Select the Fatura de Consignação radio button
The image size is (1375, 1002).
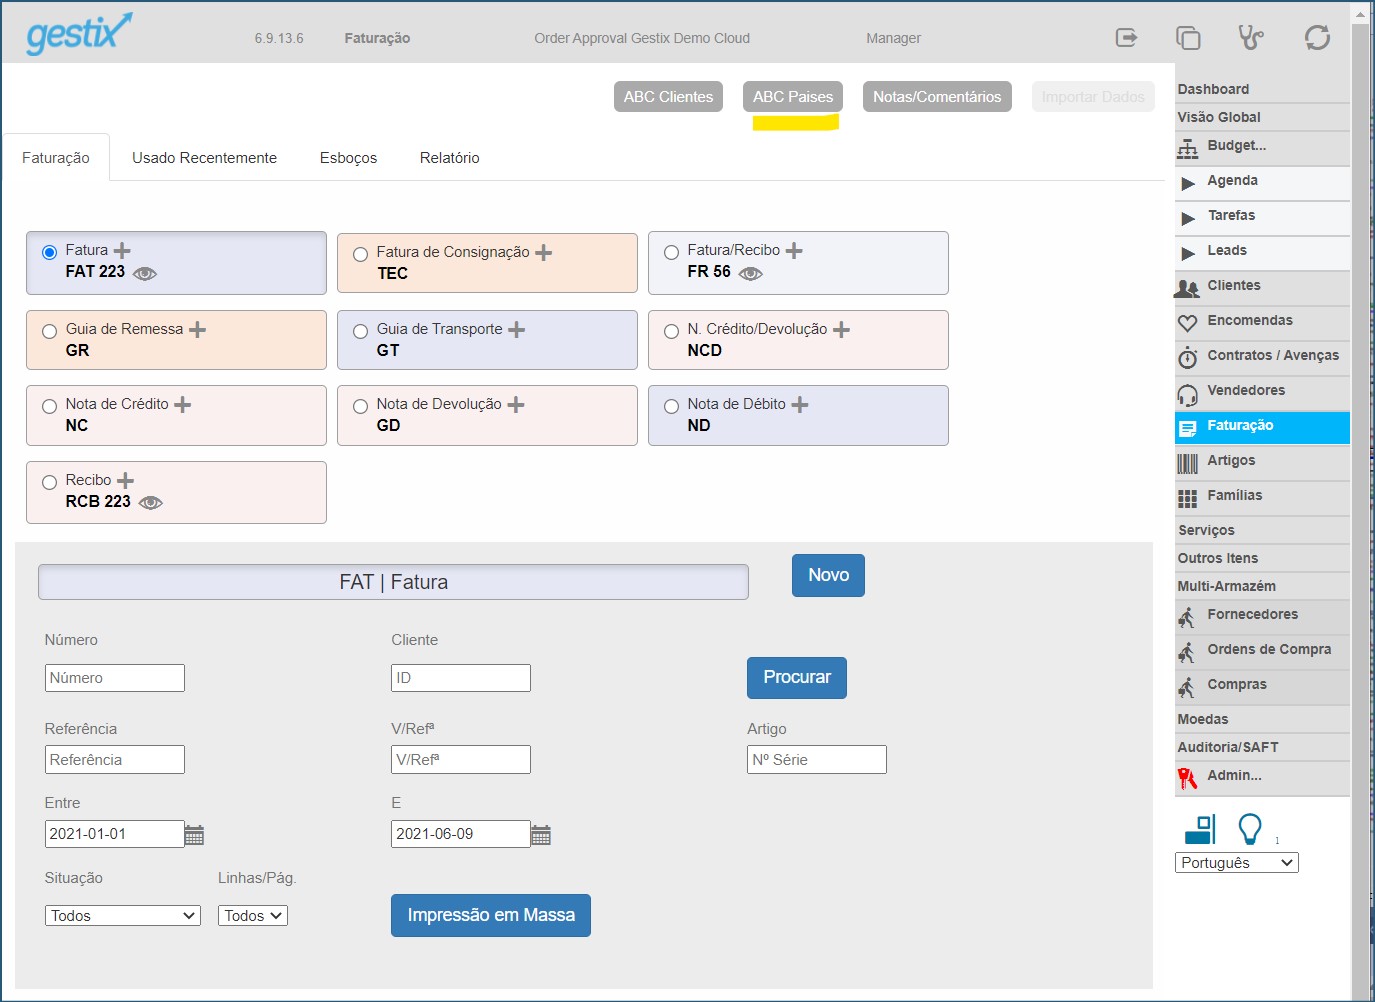[360, 254]
